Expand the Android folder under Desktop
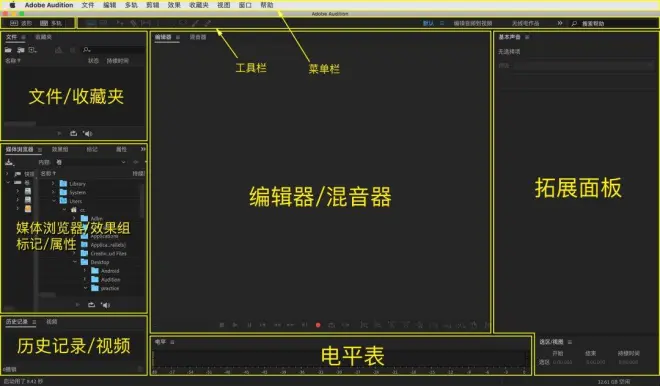The height and width of the screenshot is (386, 660). coord(85,271)
